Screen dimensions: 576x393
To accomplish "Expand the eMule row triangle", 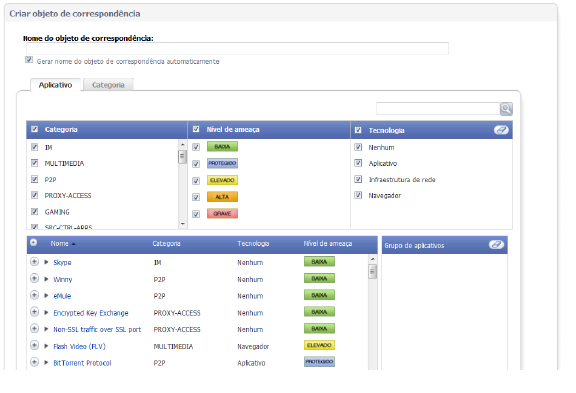I will coord(46,295).
